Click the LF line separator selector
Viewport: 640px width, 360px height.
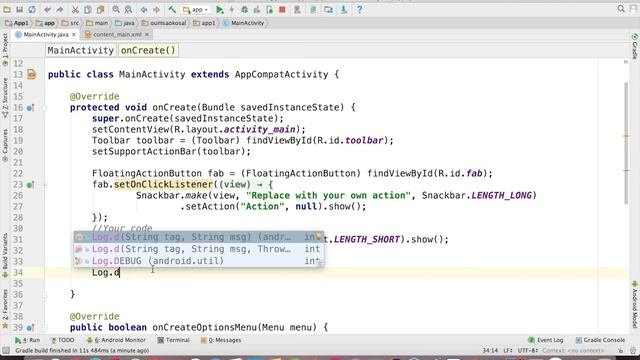pos(508,351)
